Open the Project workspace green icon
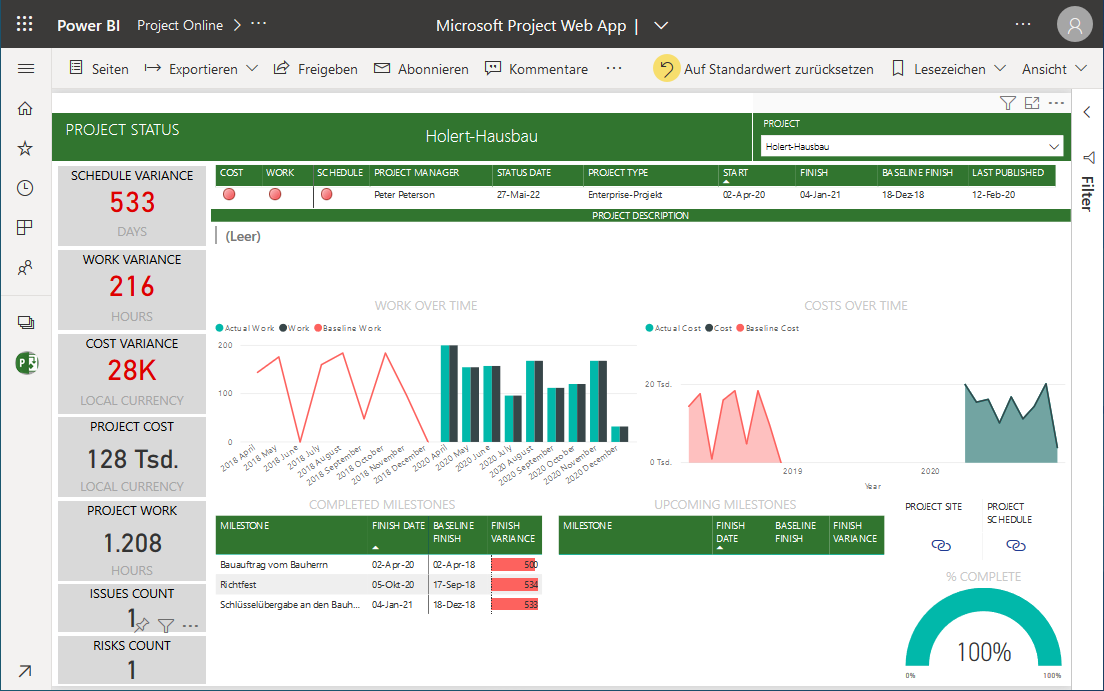This screenshot has height=691, width=1104. [x=27, y=363]
